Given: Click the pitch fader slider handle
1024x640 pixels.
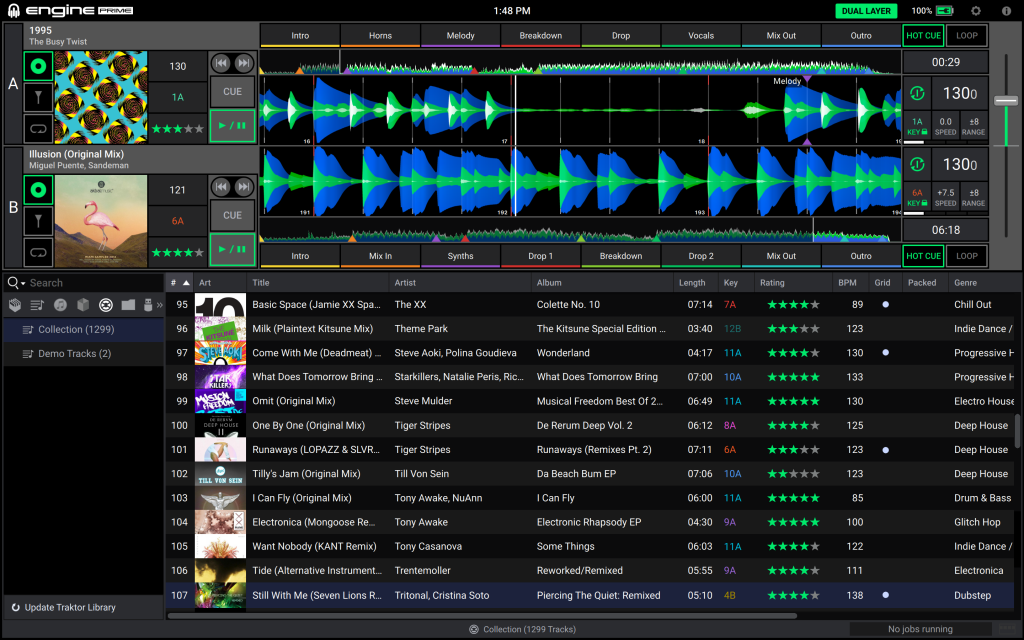Looking at the screenshot, I should [1006, 101].
